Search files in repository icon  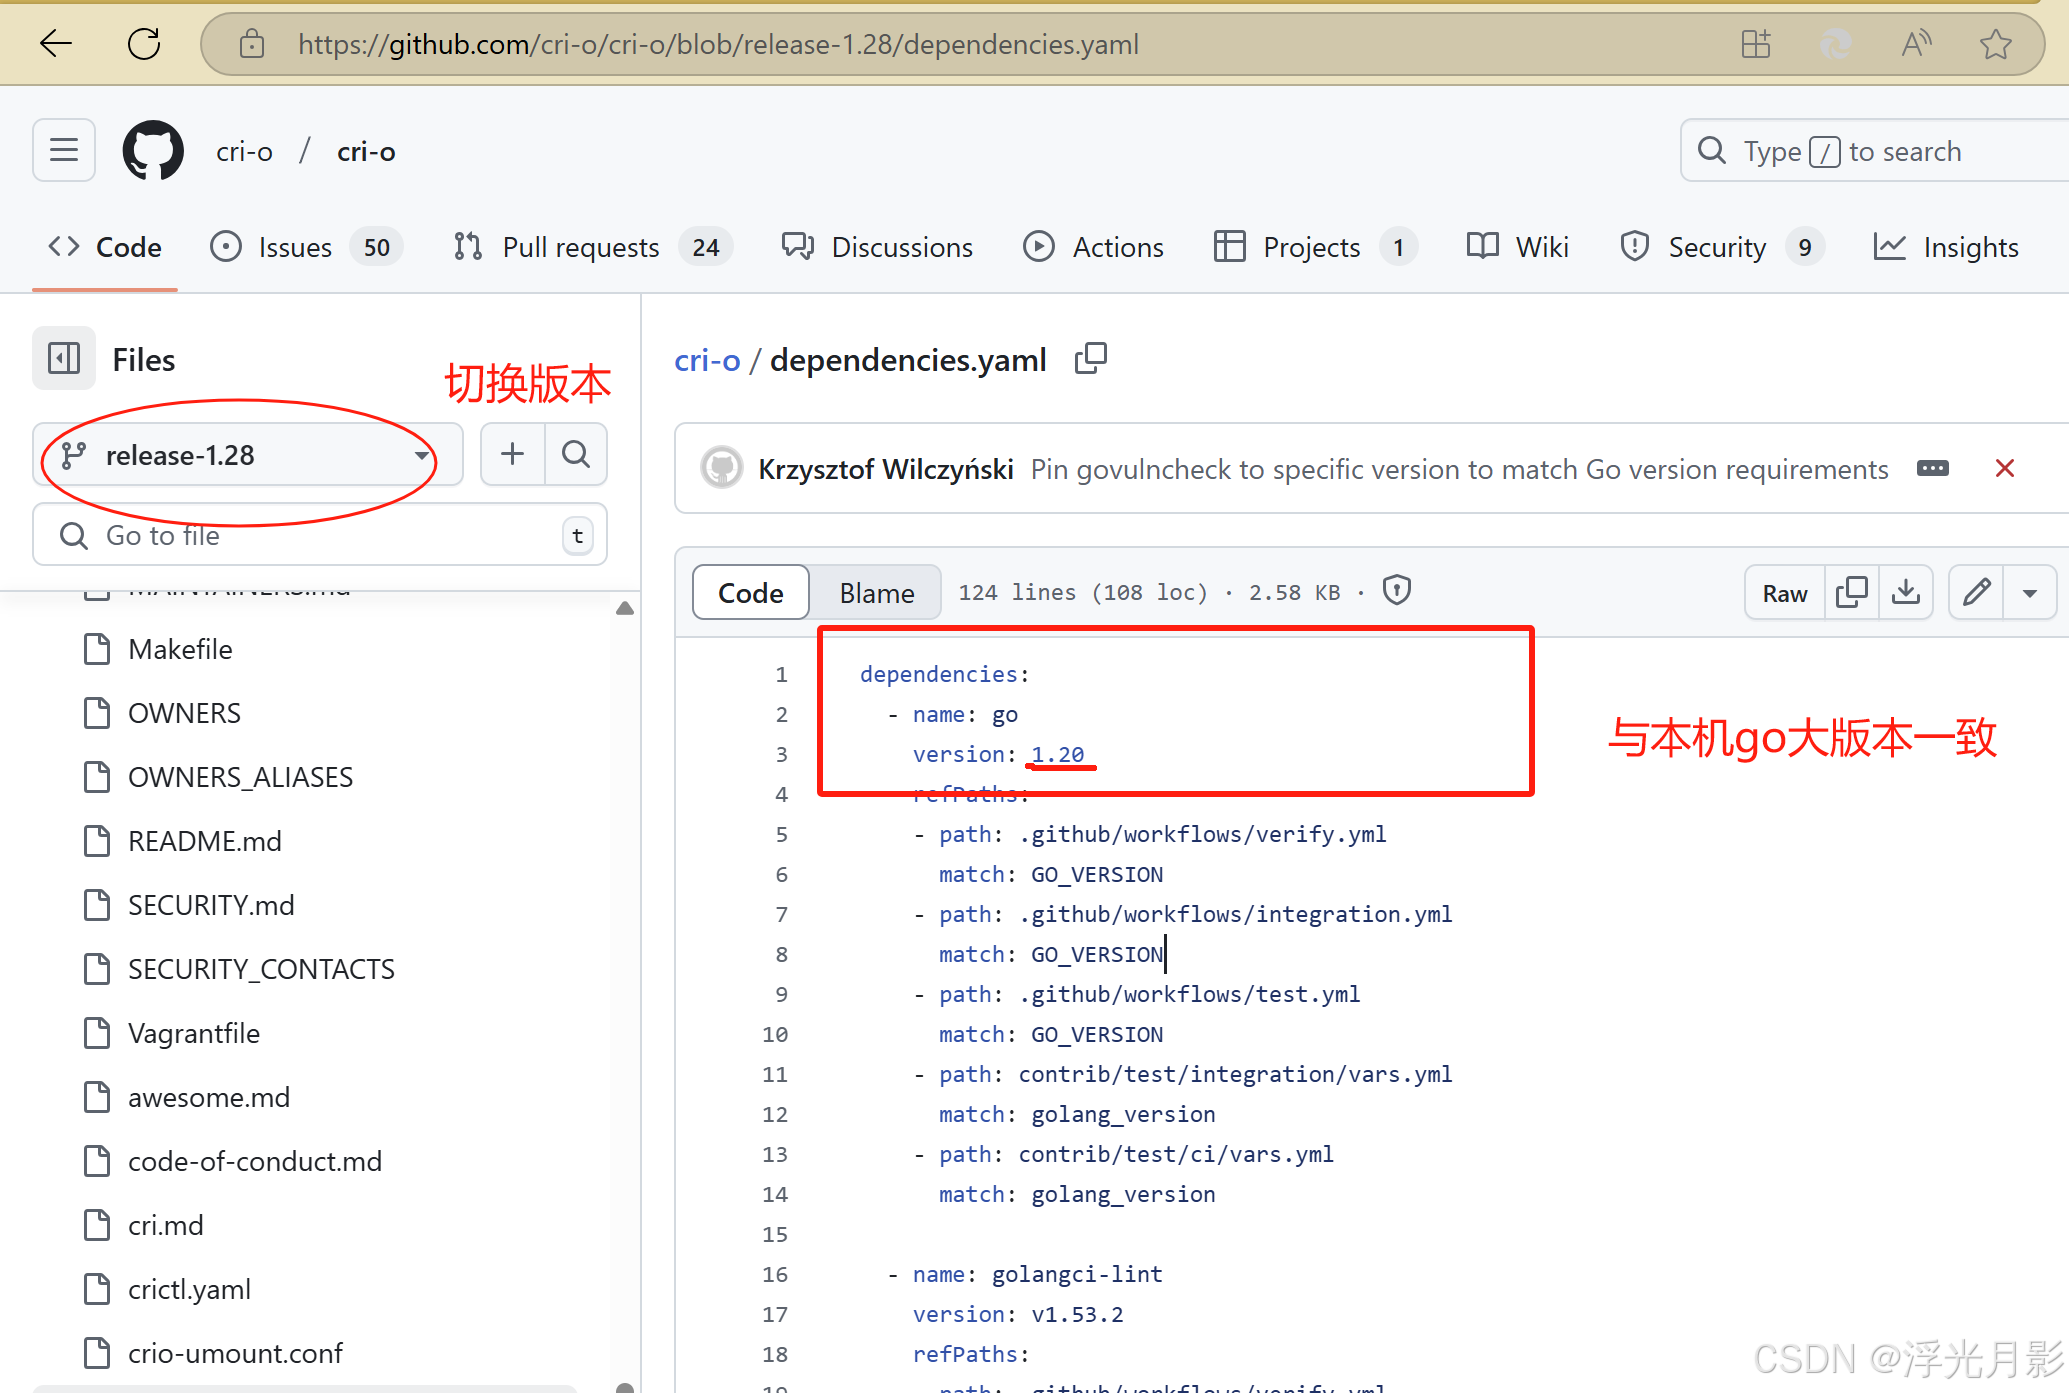[576, 454]
